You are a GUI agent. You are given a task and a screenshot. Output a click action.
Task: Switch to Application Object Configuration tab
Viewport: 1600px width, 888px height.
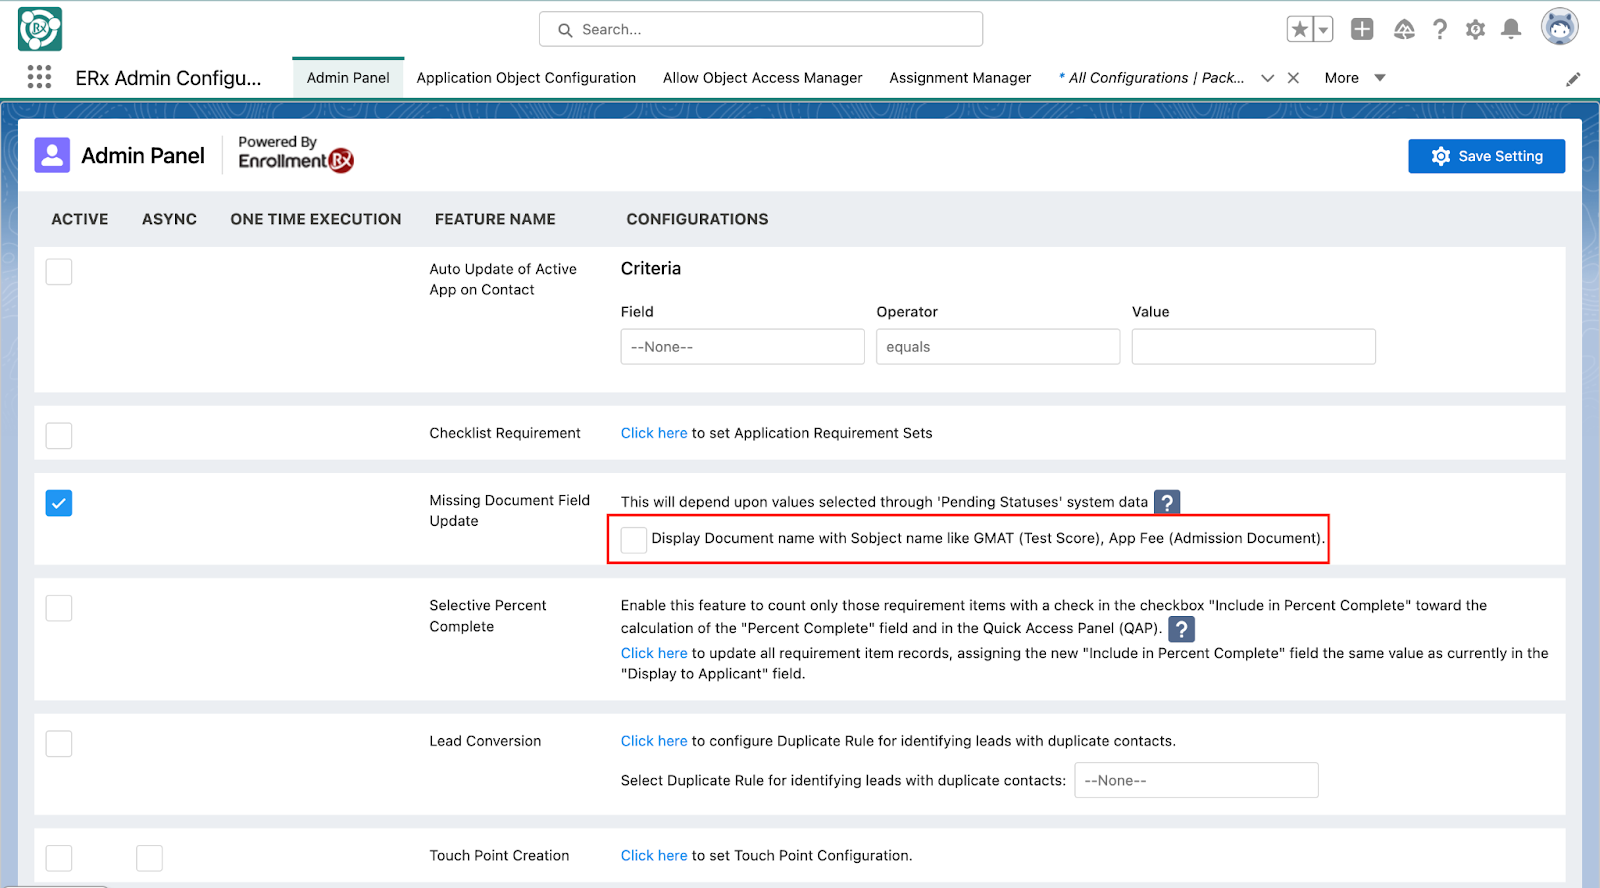click(x=526, y=78)
